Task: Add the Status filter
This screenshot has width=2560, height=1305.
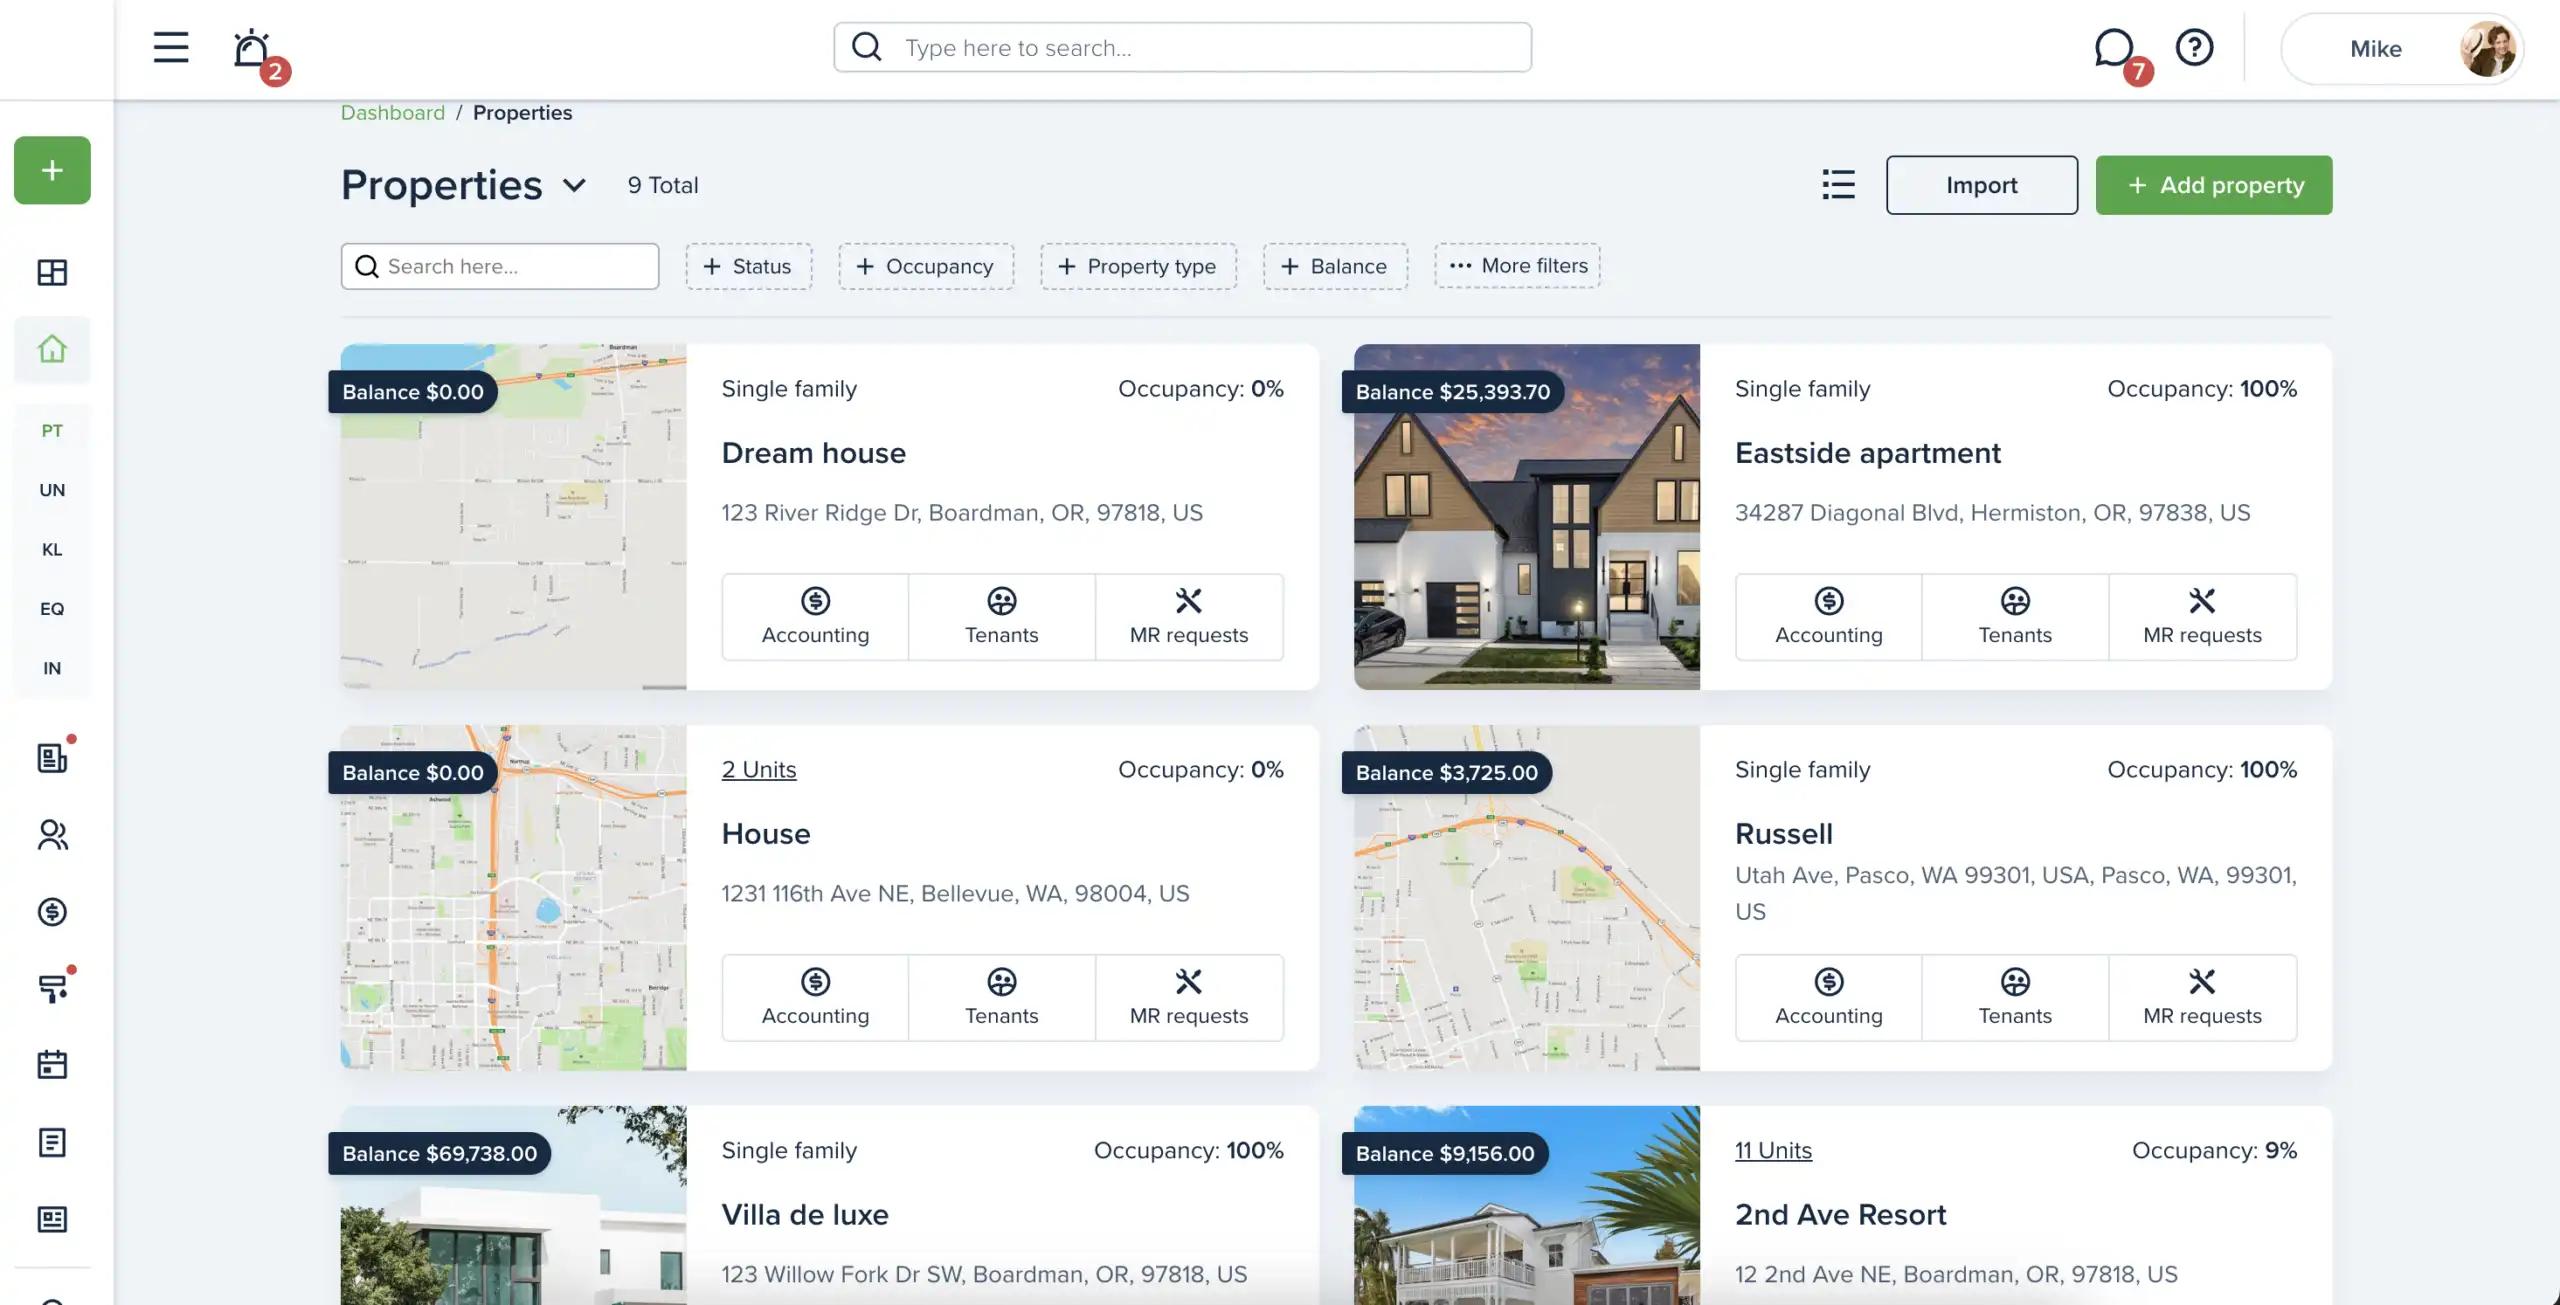Action: pyautogui.click(x=748, y=266)
